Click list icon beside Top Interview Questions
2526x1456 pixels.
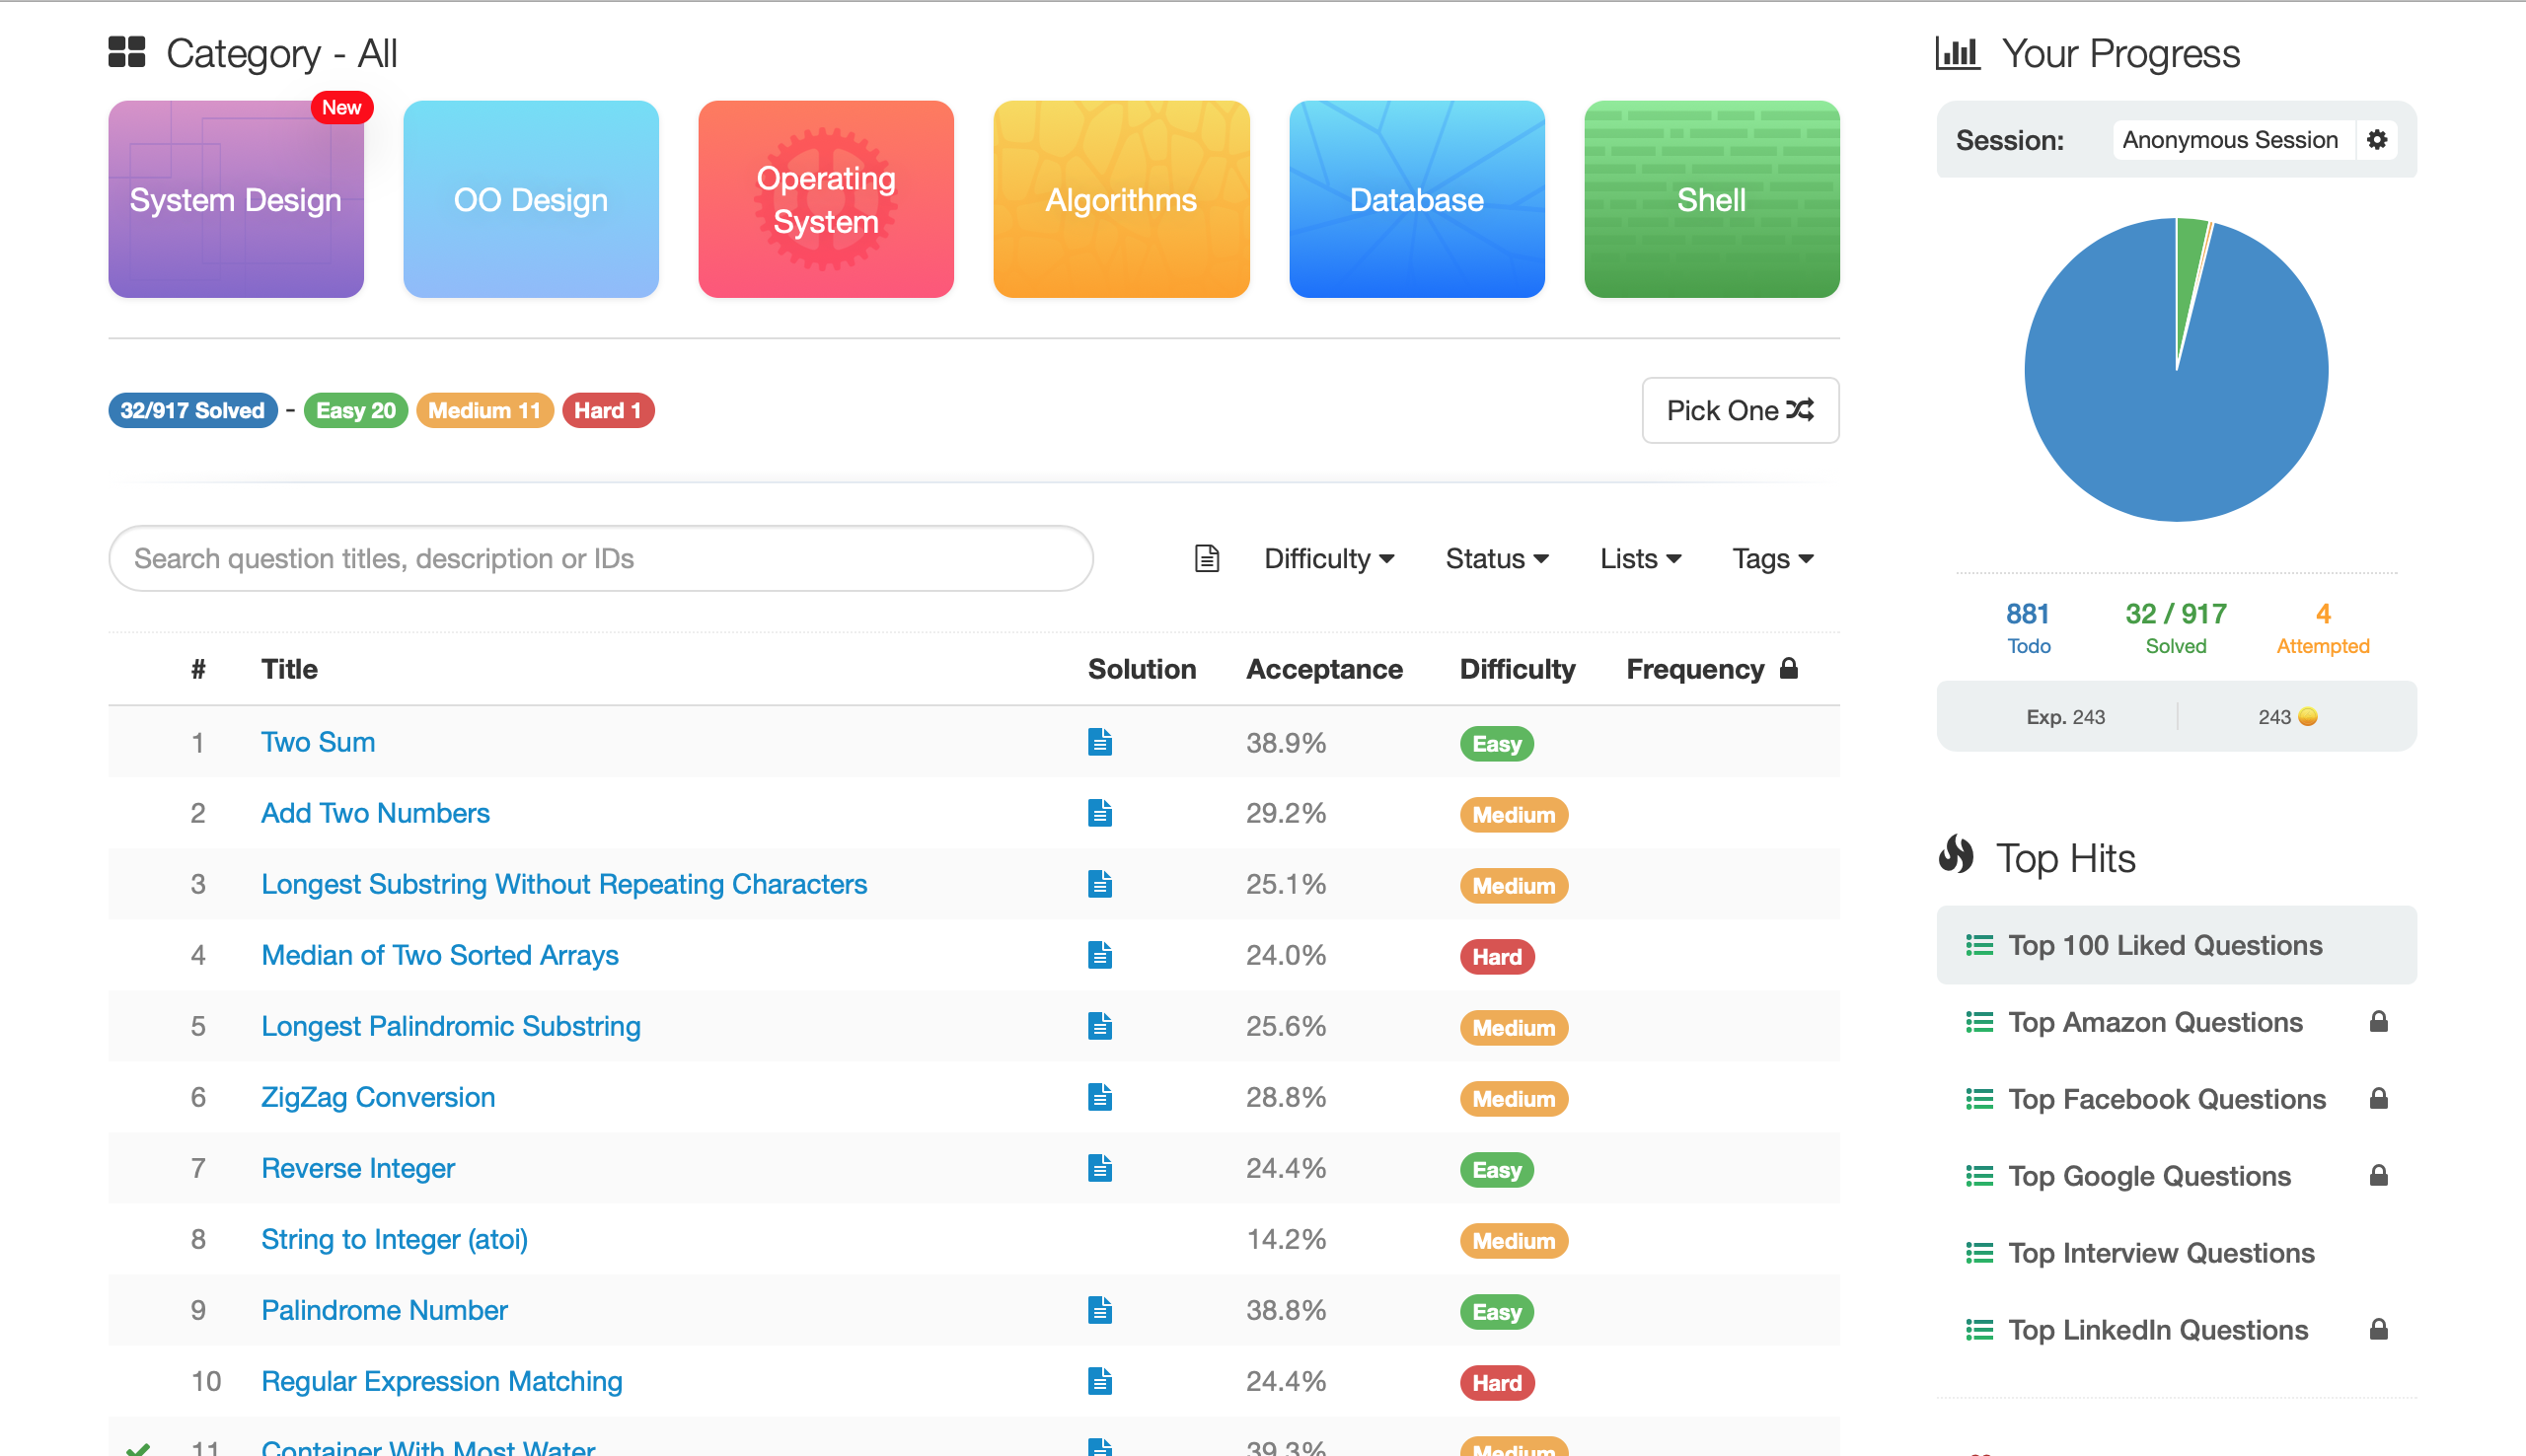[1979, 1253]
